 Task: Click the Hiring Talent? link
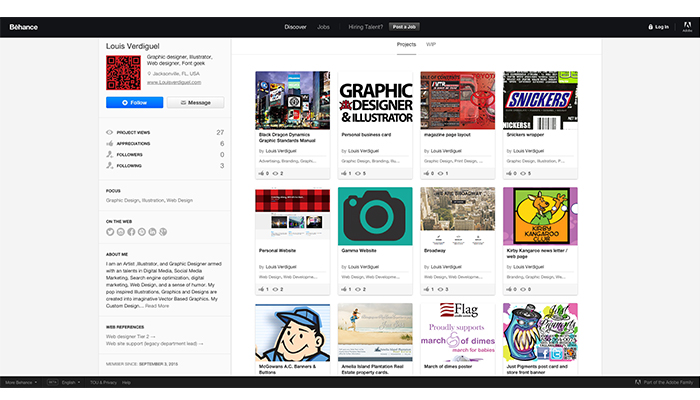click(366, 27)
